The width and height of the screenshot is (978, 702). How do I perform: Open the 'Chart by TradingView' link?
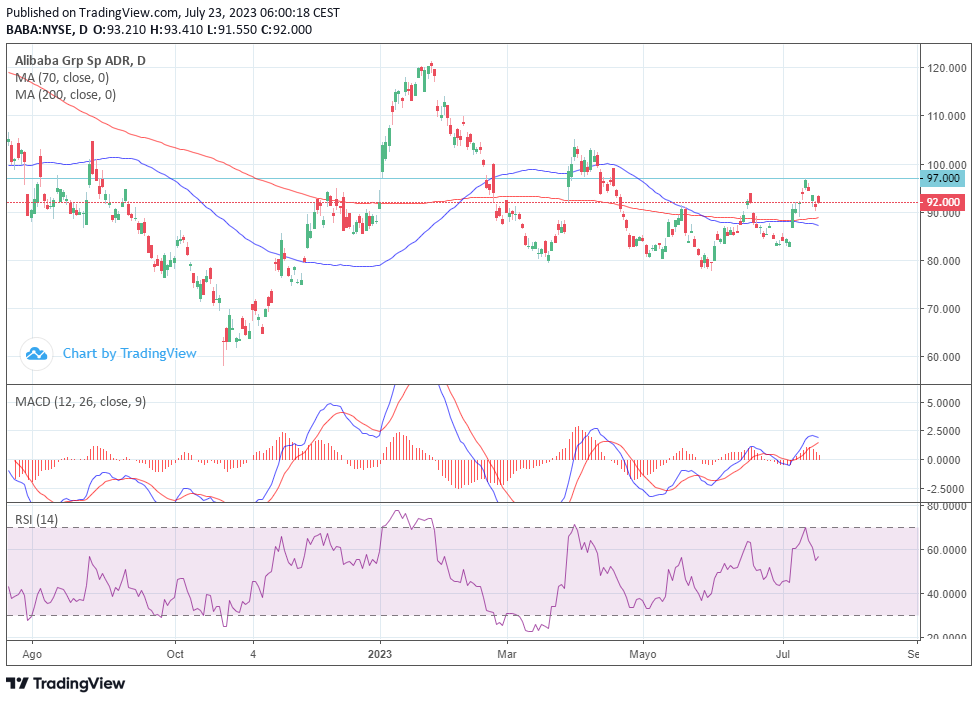129,354
